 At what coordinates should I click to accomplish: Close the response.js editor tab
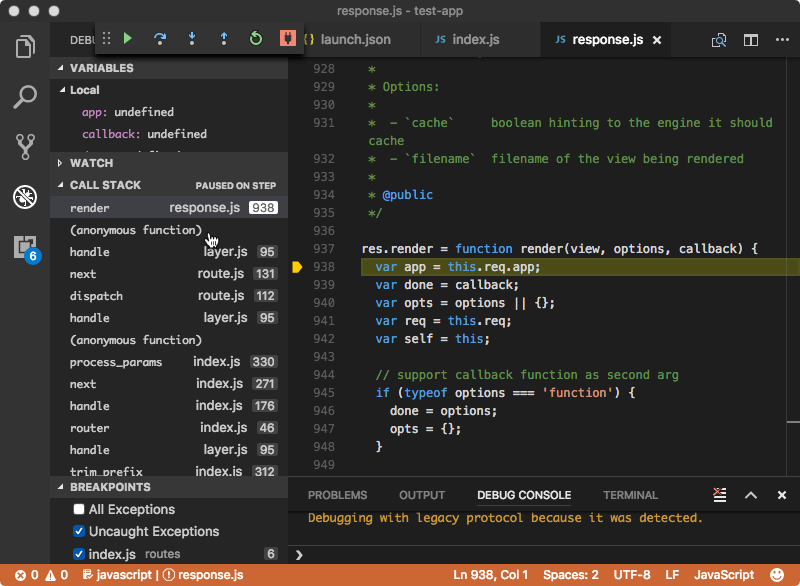click(657, 40)
